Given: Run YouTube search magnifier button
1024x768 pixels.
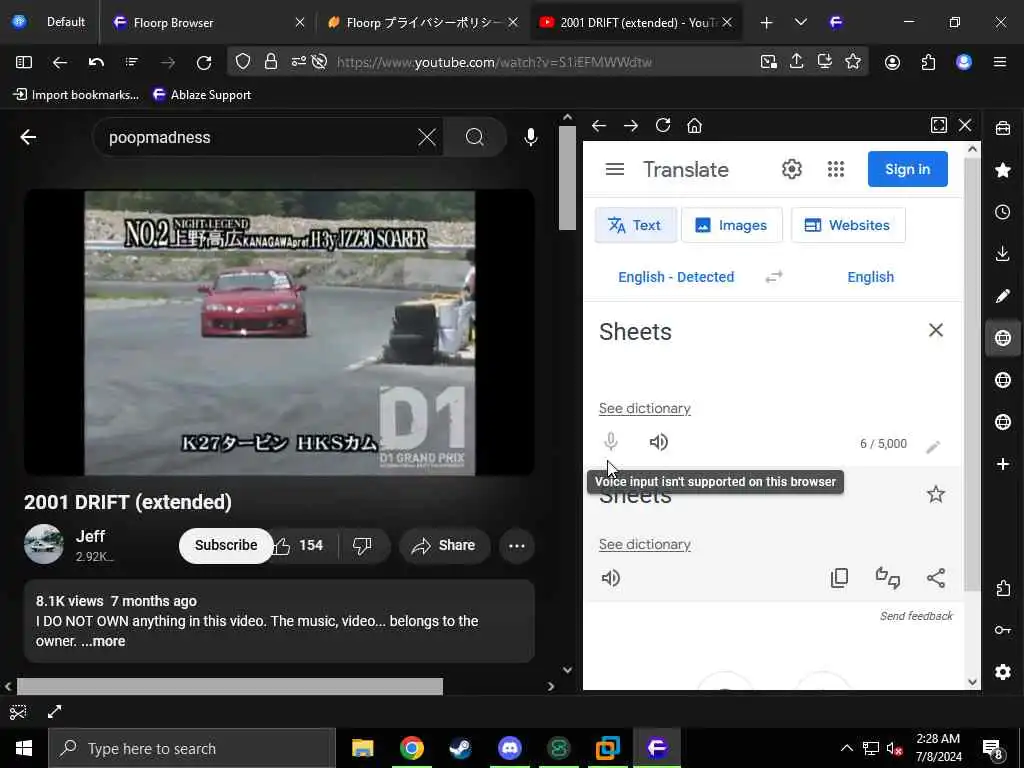Looking at the screenshot, I should [475, 137].
